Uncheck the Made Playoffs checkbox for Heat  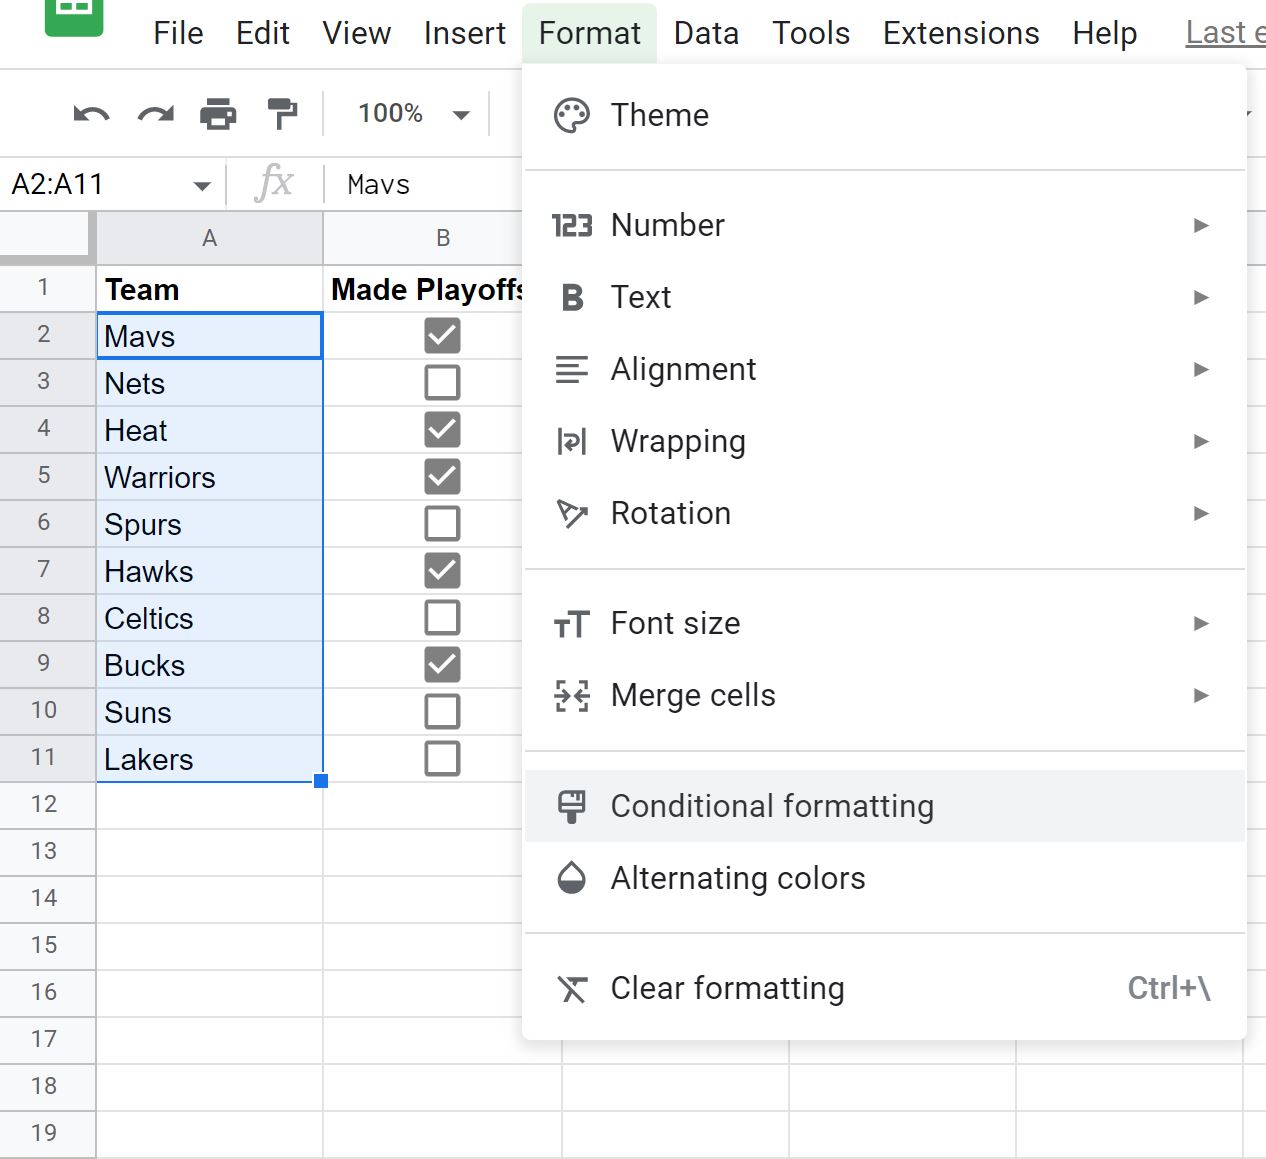coord(442,428)
